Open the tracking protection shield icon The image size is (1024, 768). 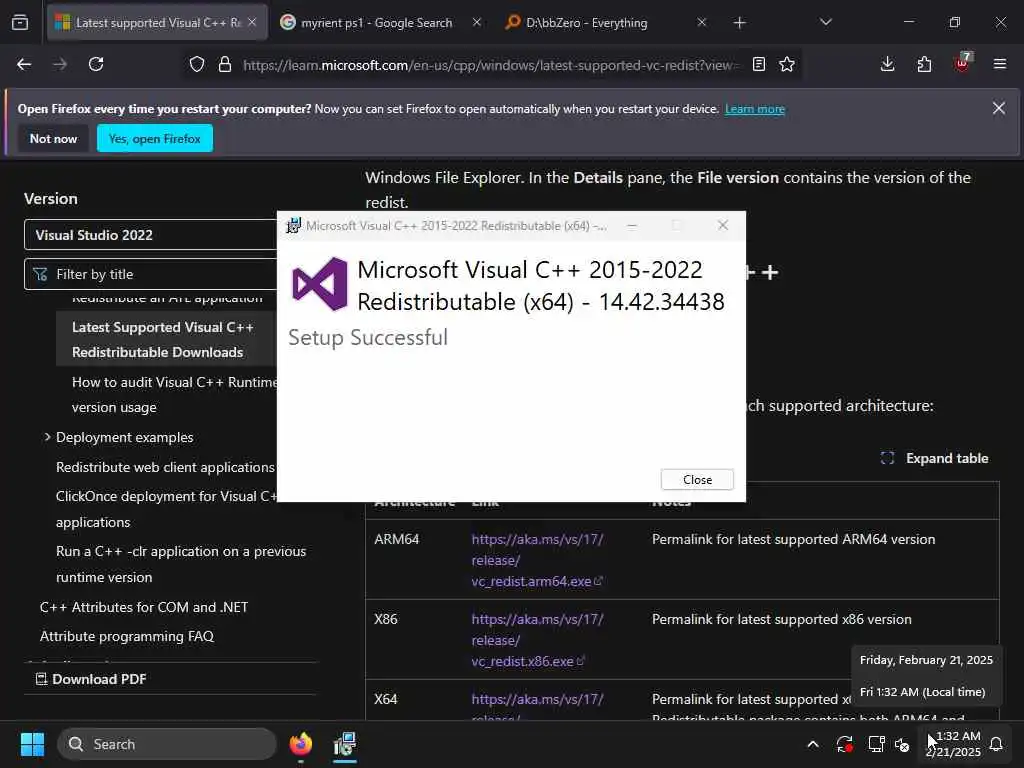tap(197, 64)
